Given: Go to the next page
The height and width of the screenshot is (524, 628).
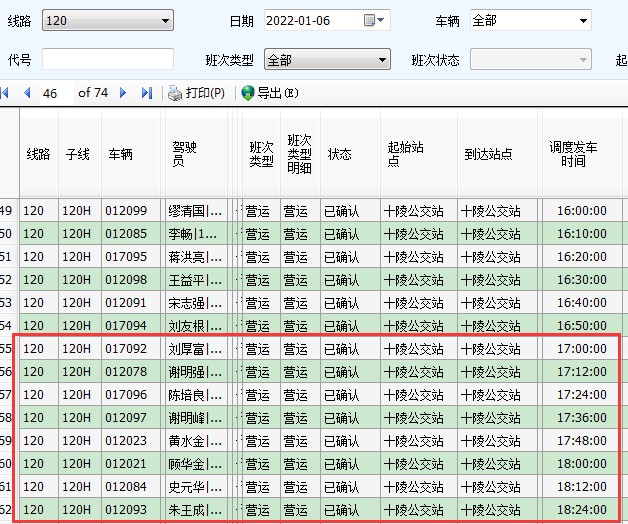Looking at the screenshot, I should [x=123, y=93].
